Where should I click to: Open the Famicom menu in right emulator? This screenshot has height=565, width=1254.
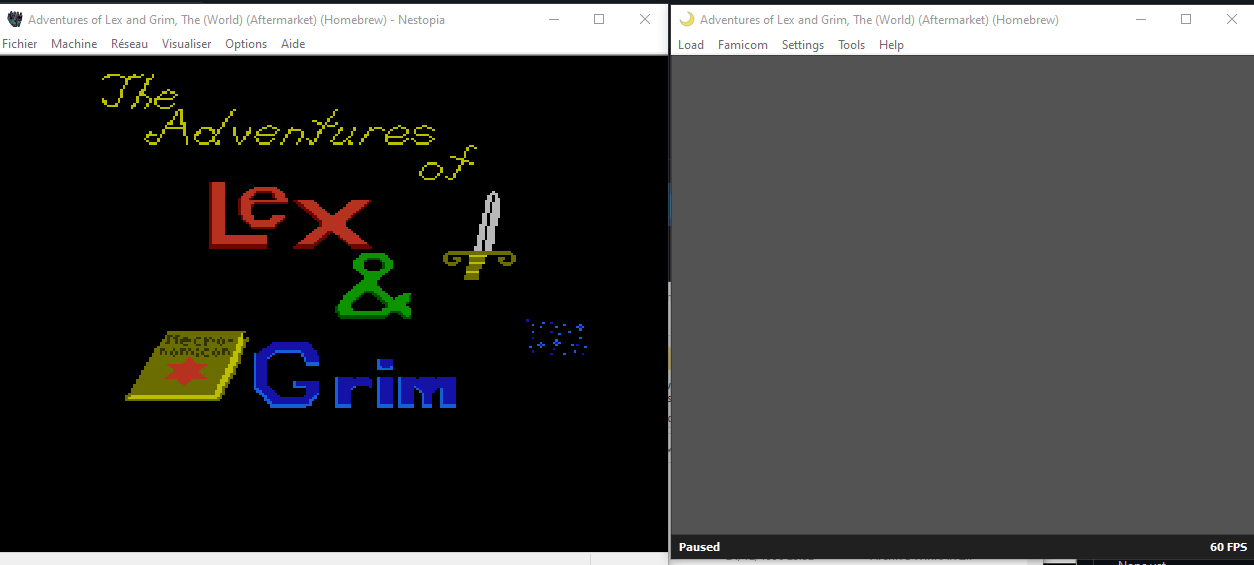pos(742,45)
